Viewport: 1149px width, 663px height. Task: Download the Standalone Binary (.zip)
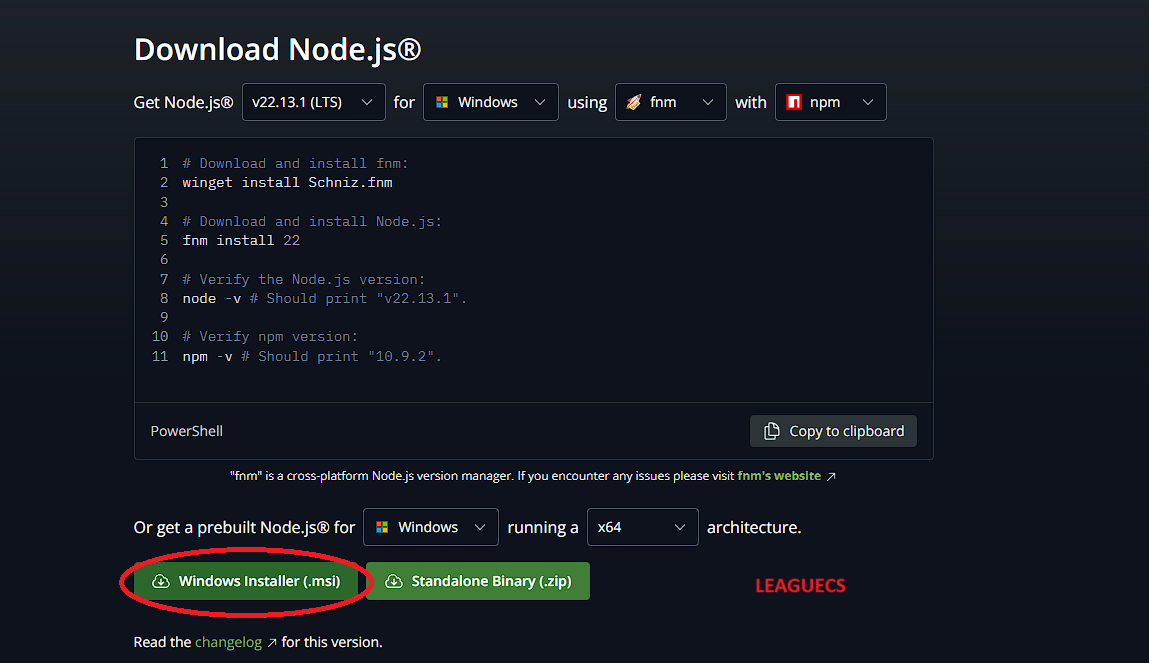pos(478,581)
